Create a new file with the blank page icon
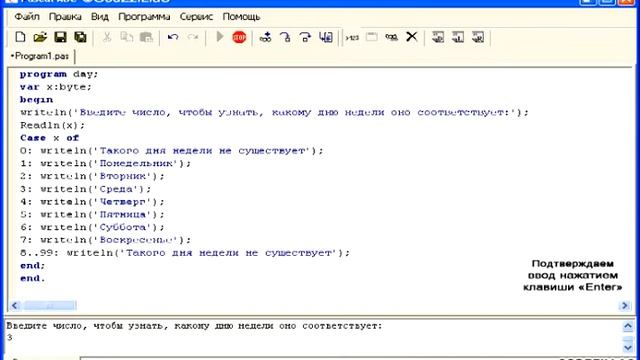This screenshot has width=640, height=360. coord(20,37)
